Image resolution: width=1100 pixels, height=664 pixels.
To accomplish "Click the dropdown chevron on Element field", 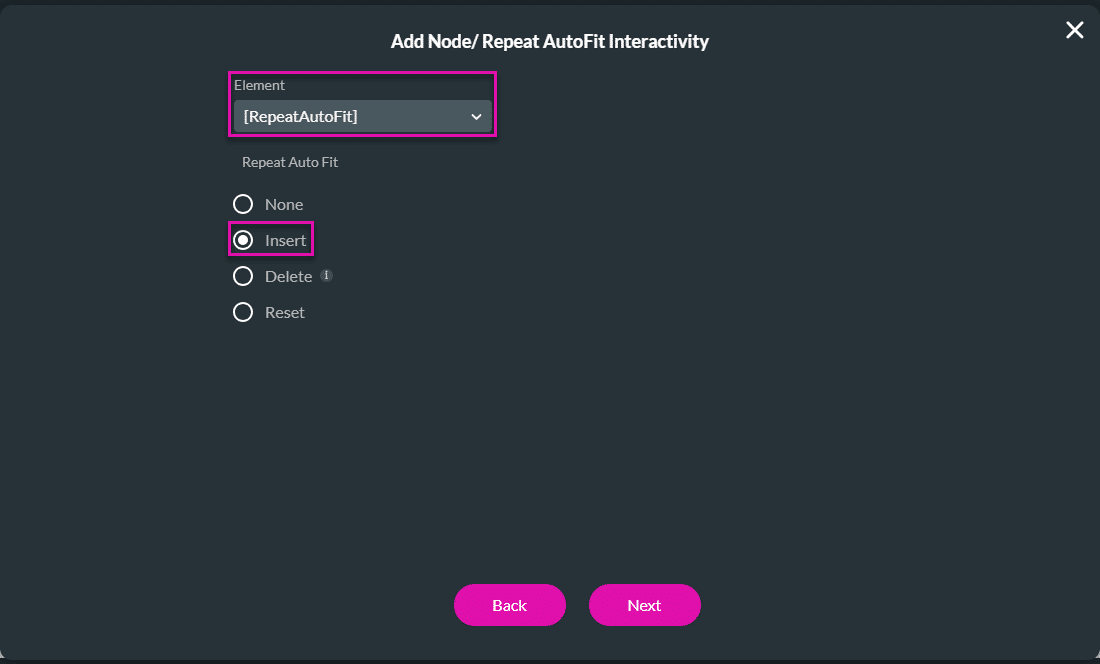I will pyautogui.click(x=477, y=116).
